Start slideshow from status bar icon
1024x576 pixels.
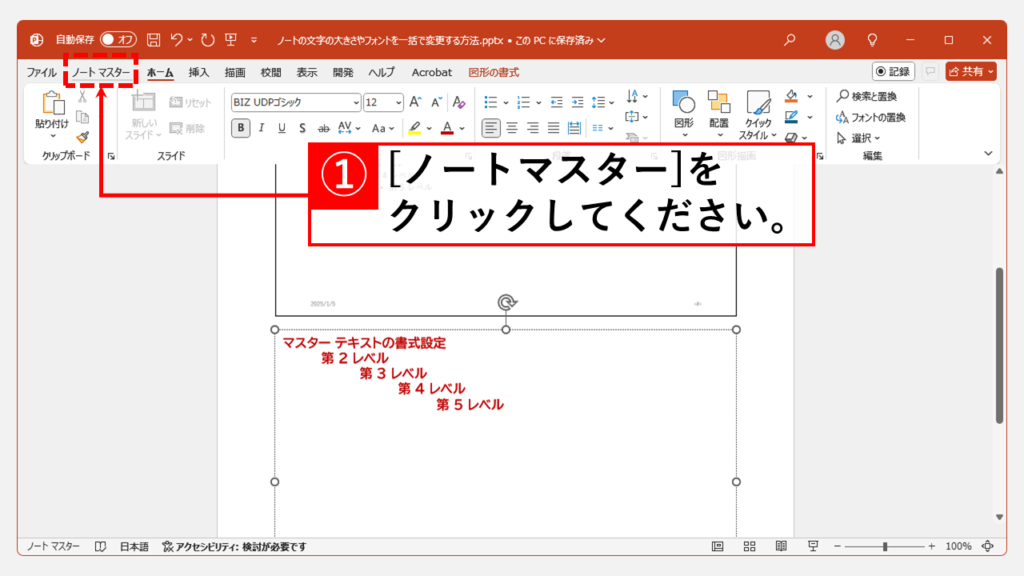click(x=812, y=547)
